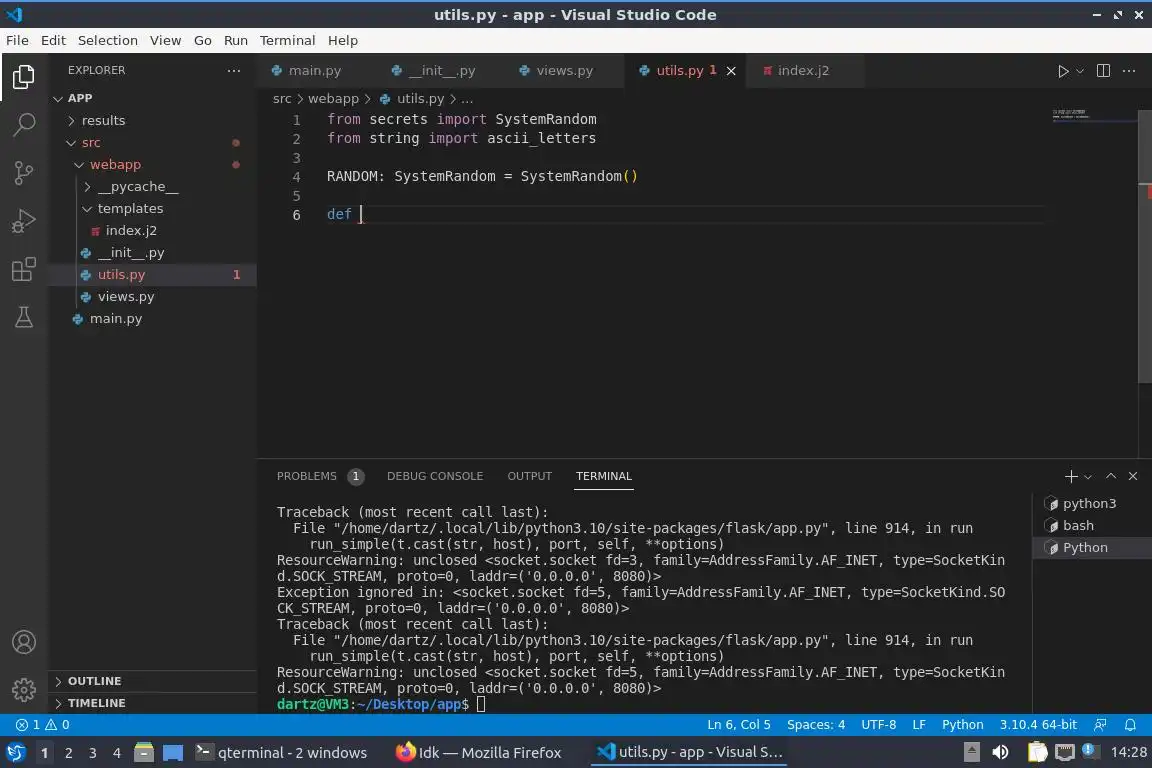Open the Selection menu
The width and height of the screenshot is (1152, 768).
coord(107,40)
